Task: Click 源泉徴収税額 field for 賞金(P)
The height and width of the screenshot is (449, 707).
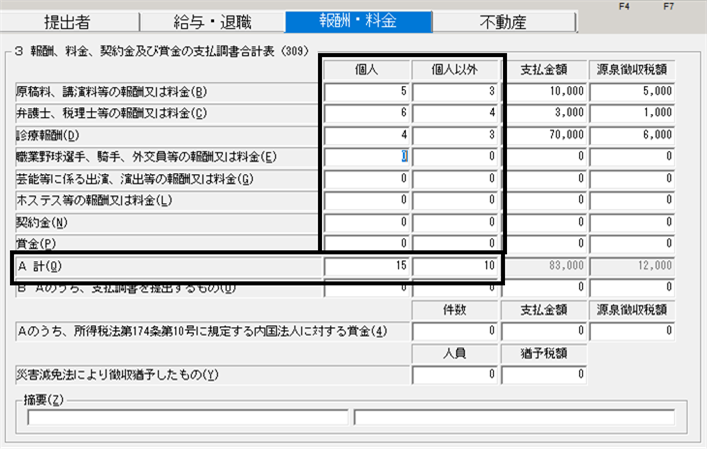Action: 632,243
